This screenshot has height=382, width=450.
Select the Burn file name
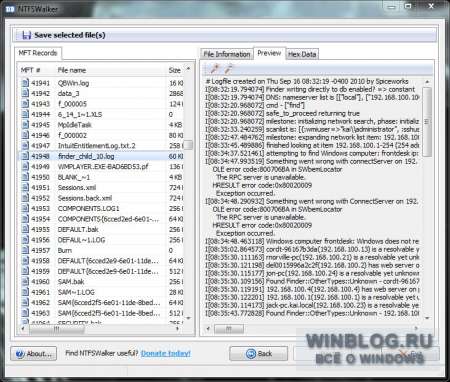point(65,250)
